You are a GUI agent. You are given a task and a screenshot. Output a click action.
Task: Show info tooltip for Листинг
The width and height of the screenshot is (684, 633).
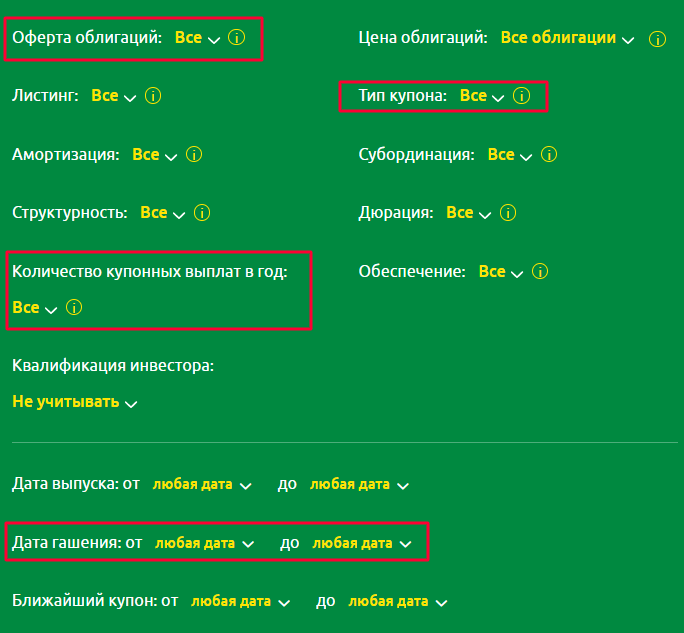153,96
